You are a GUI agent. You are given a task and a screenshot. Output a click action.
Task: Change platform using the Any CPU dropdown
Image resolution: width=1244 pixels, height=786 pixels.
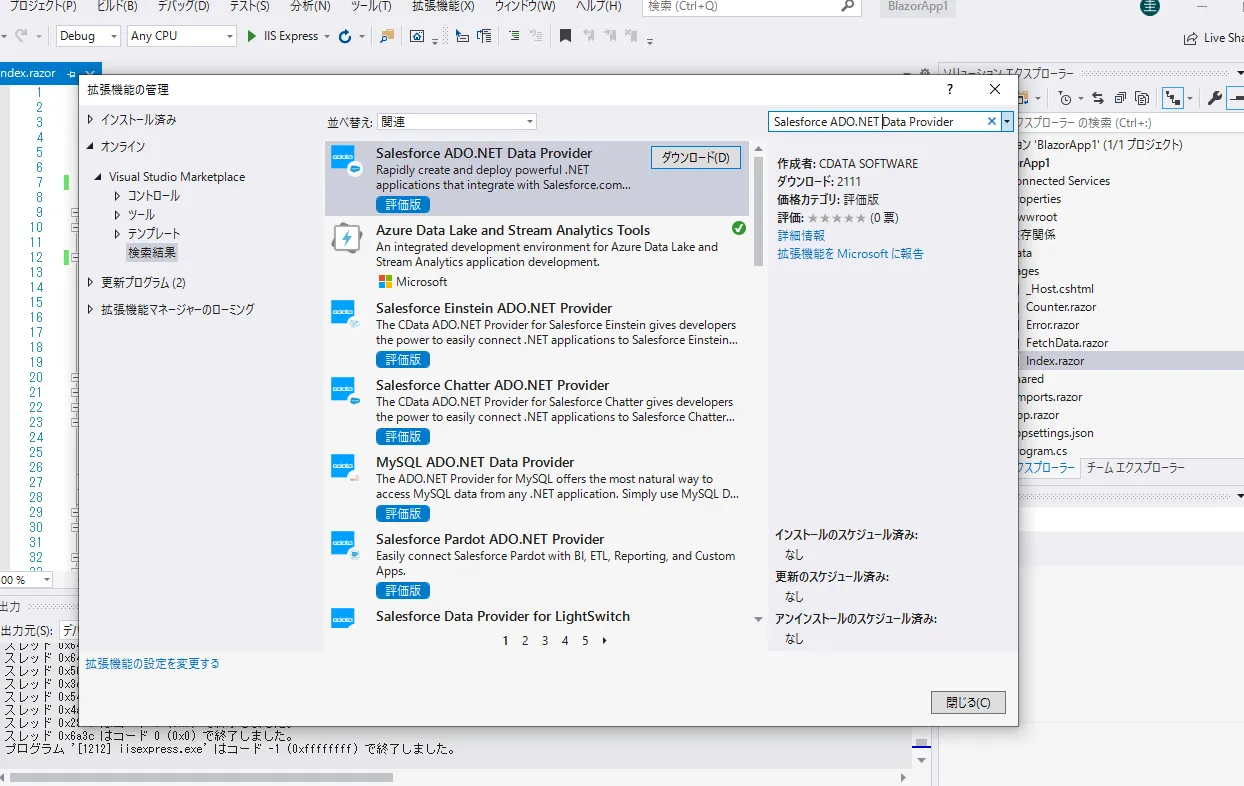tap(180, 35)
